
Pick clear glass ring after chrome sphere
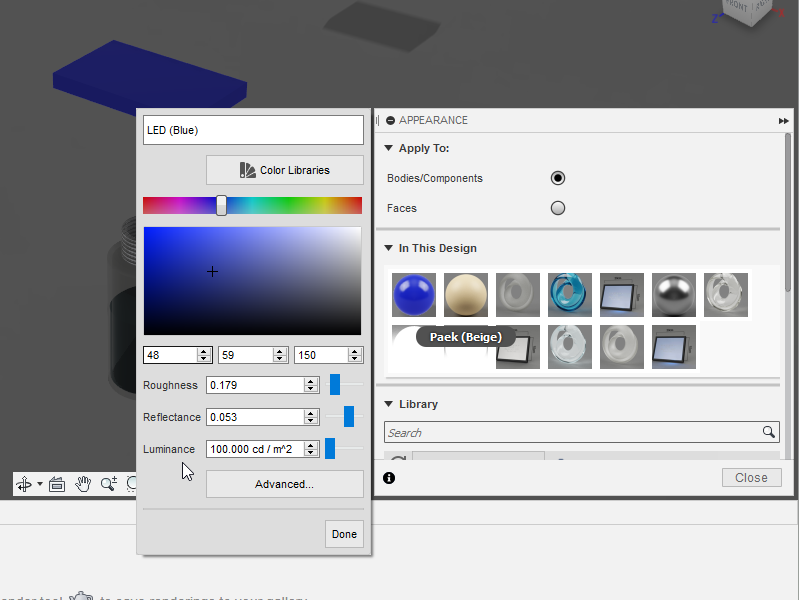click(x=726, y=295)
